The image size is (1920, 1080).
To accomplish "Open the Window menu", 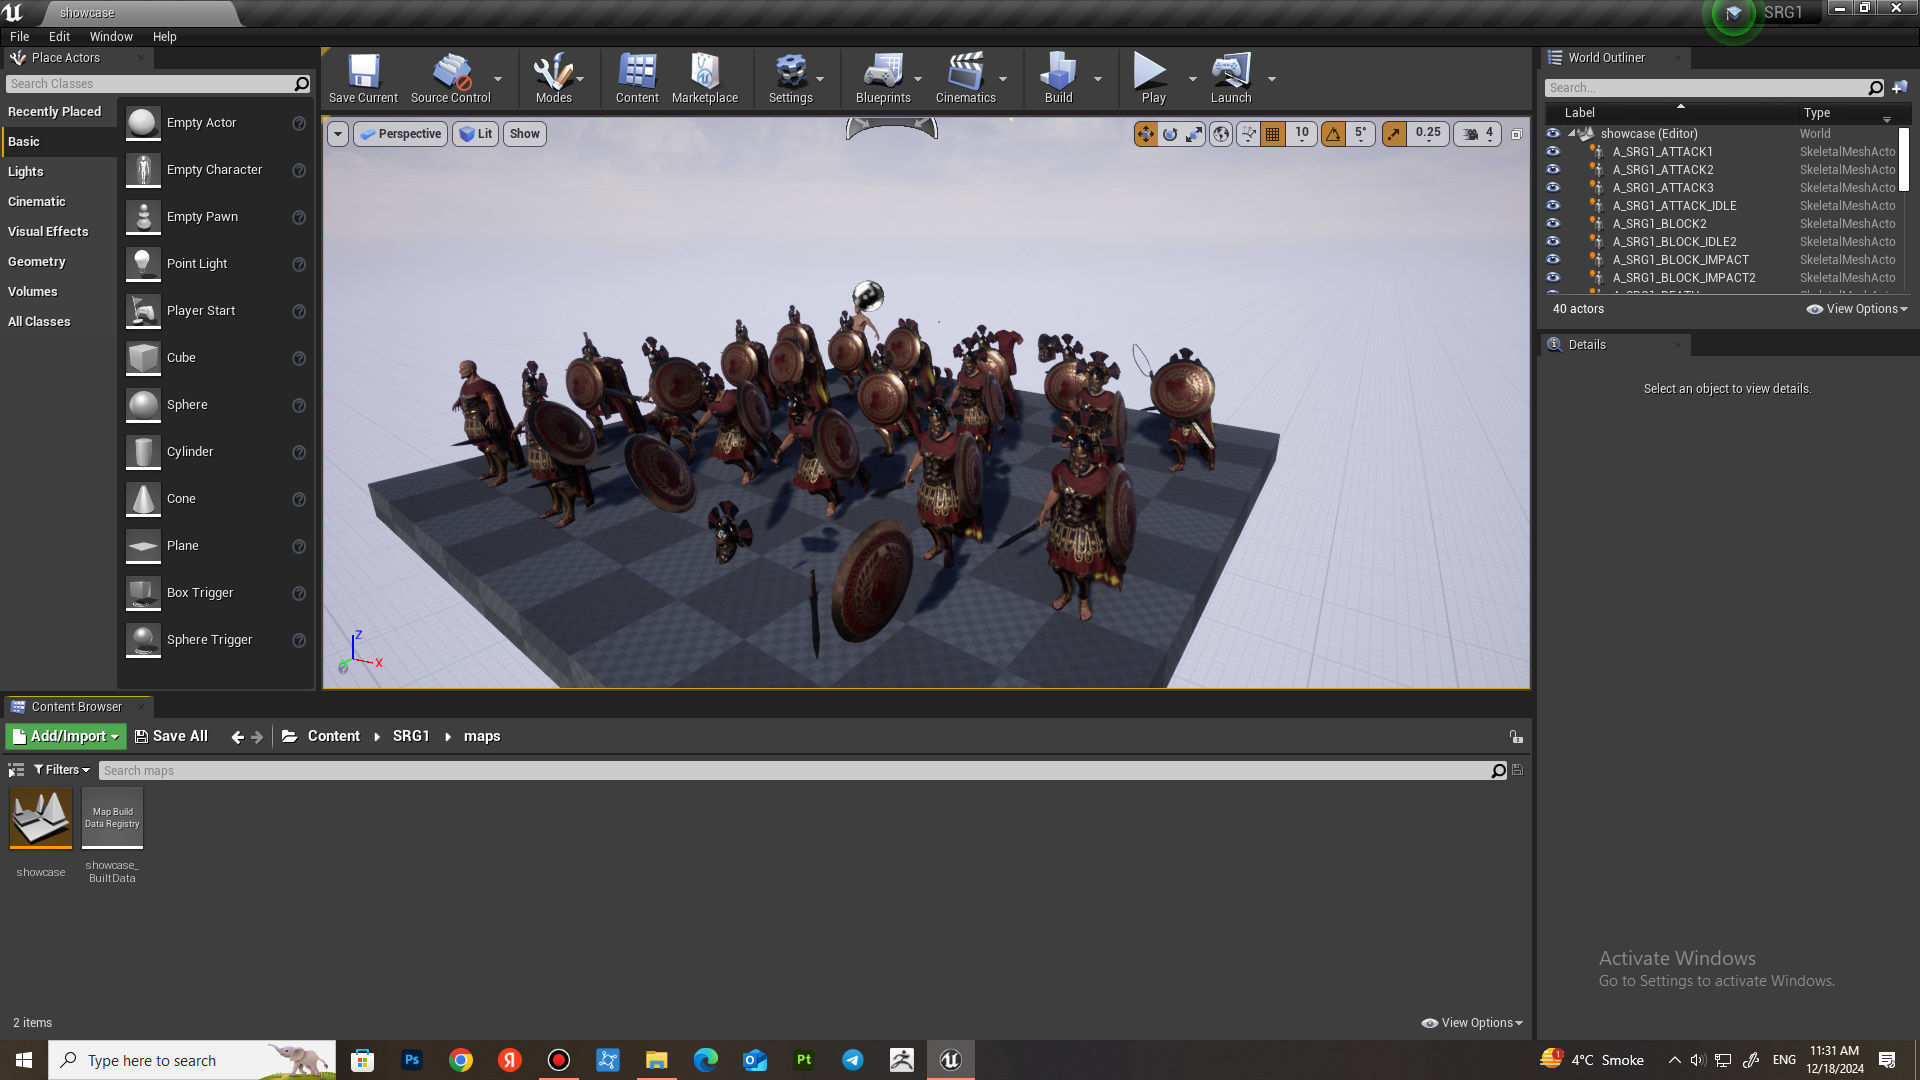I will tap(111, 36).
